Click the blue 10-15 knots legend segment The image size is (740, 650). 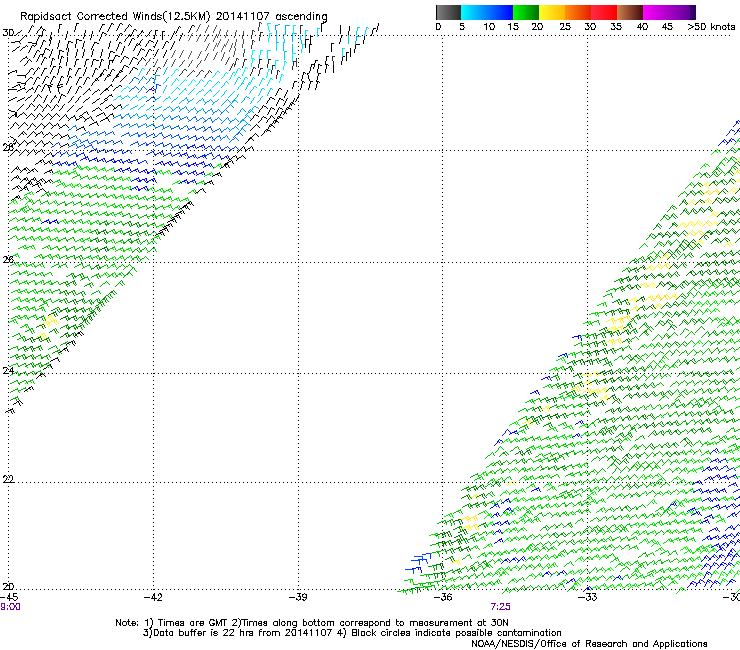click(x=500, y=12)
